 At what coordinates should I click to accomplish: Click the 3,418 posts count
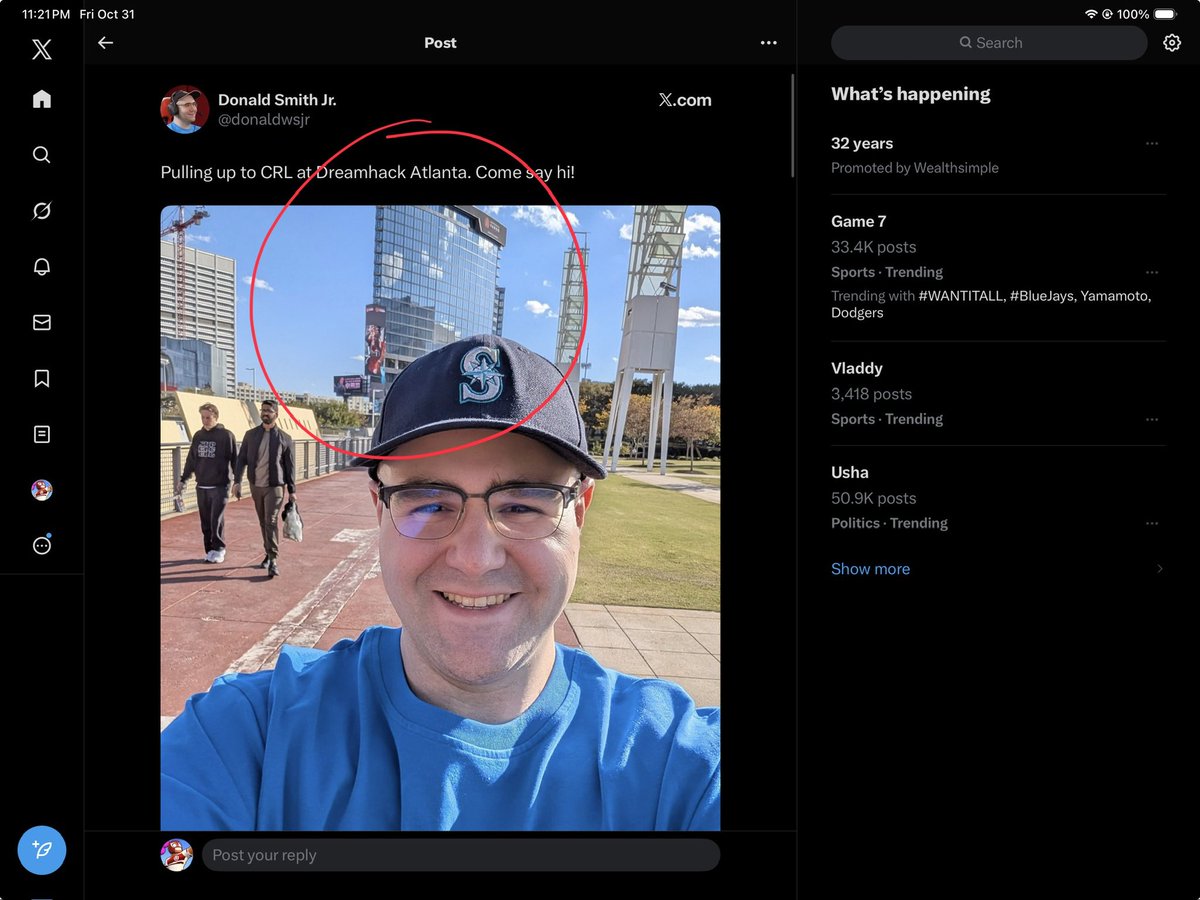pyautogui.click(x=871, y=394)
